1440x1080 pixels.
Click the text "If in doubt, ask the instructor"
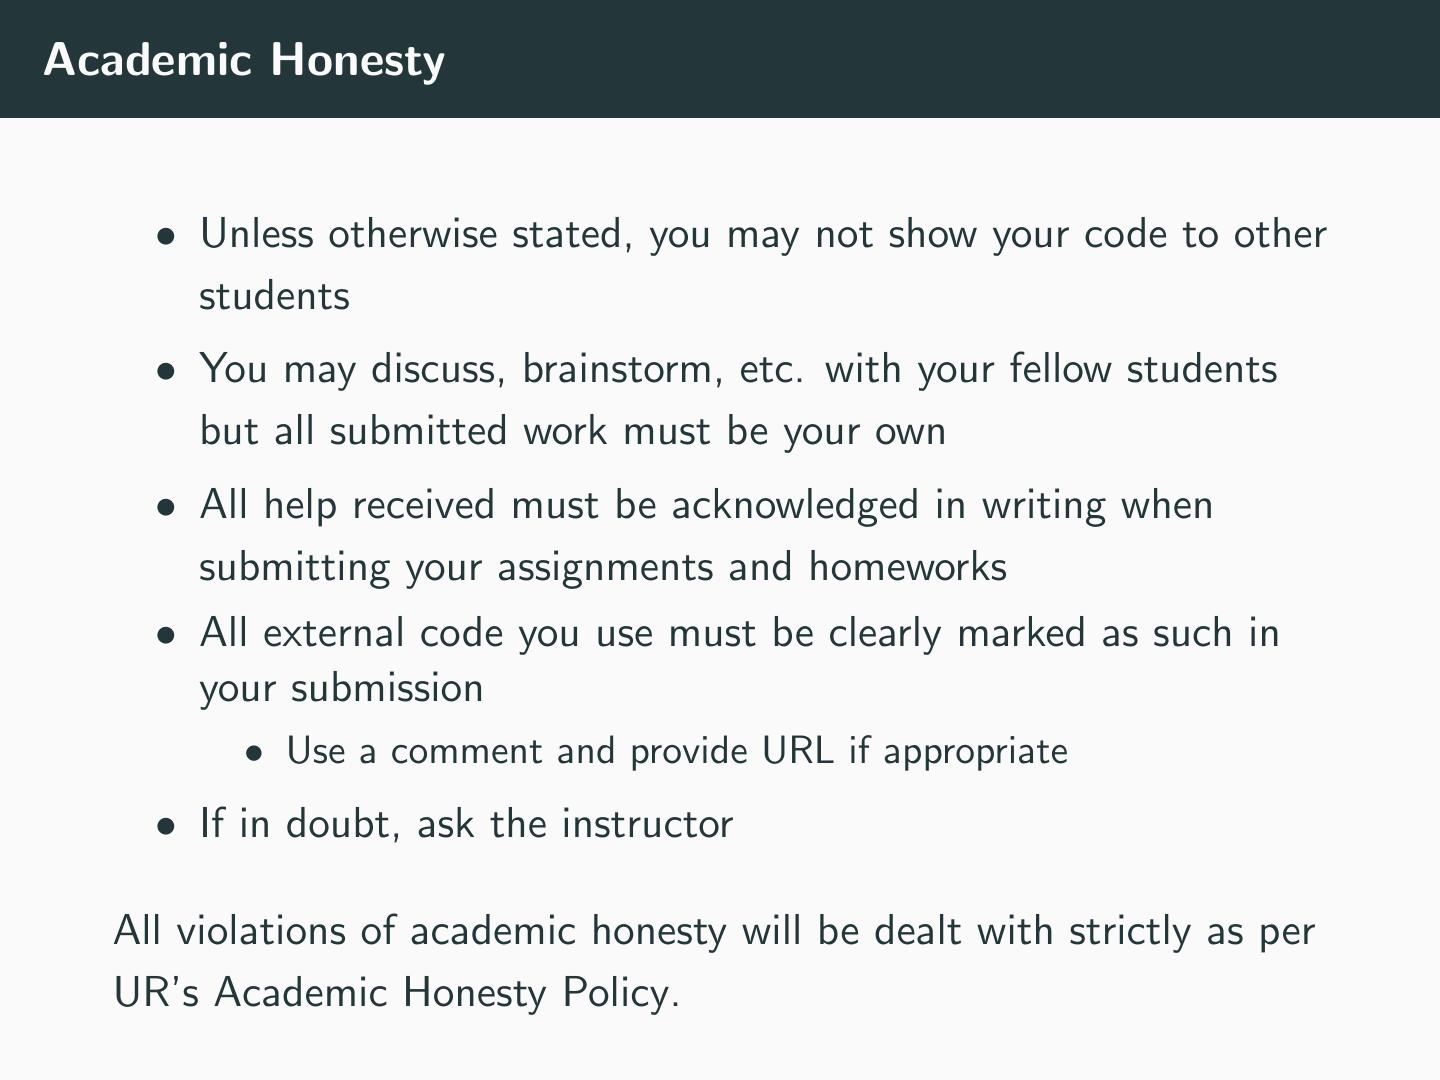[x=466, y=824]
